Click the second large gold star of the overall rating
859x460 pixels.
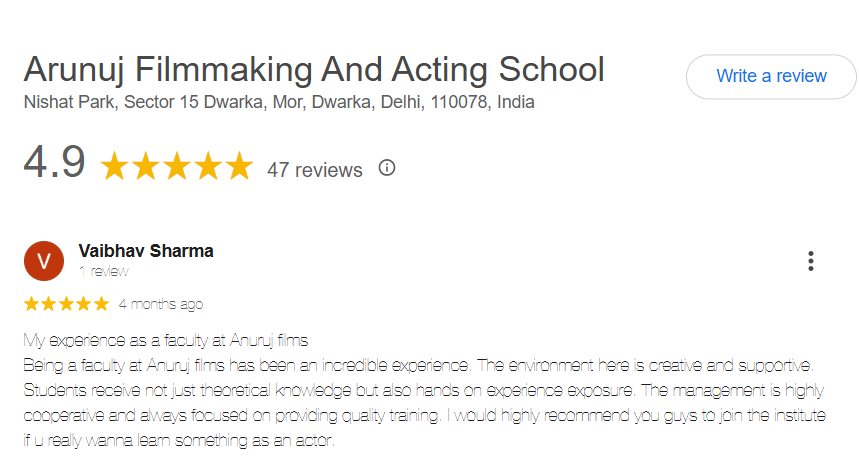(147, 166)
